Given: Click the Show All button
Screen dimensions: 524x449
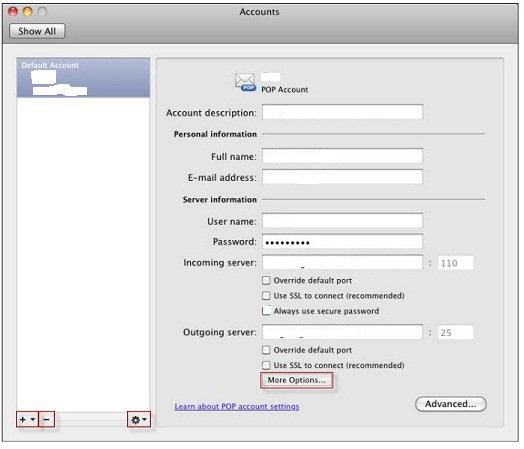Looking at the screenshot, I should (37, 31).
